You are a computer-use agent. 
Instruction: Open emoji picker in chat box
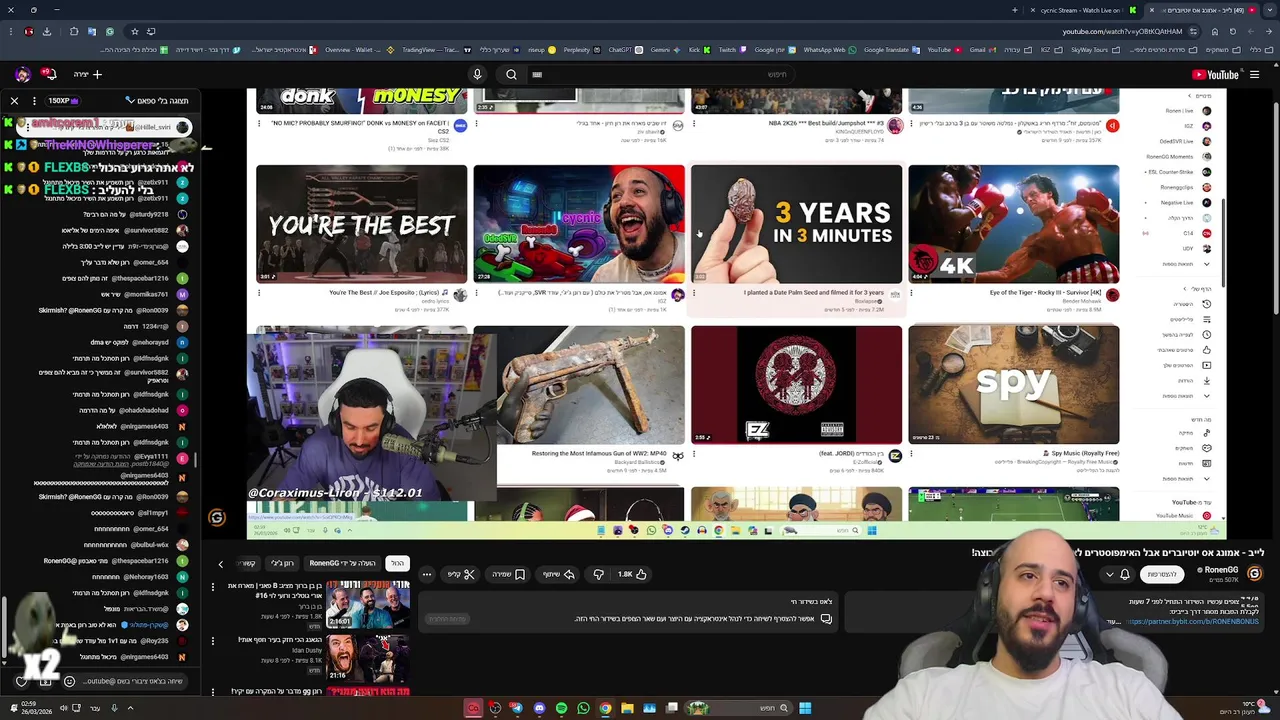click(x=69, y=681)
